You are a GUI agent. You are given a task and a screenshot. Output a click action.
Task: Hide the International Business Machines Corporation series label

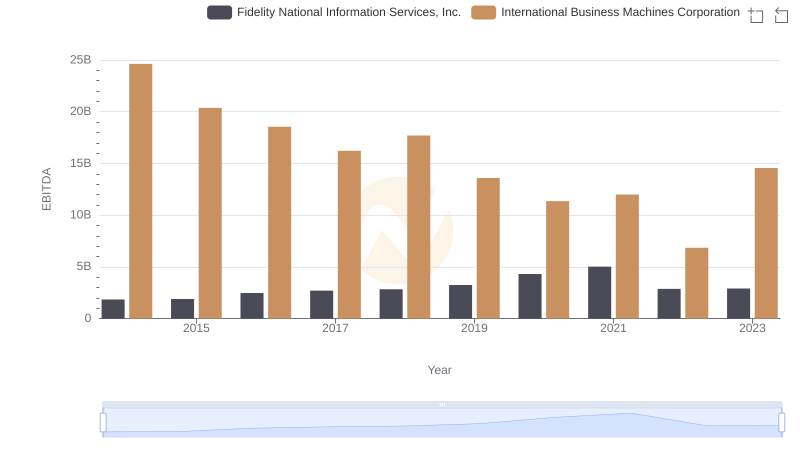(x=620, y=12)
